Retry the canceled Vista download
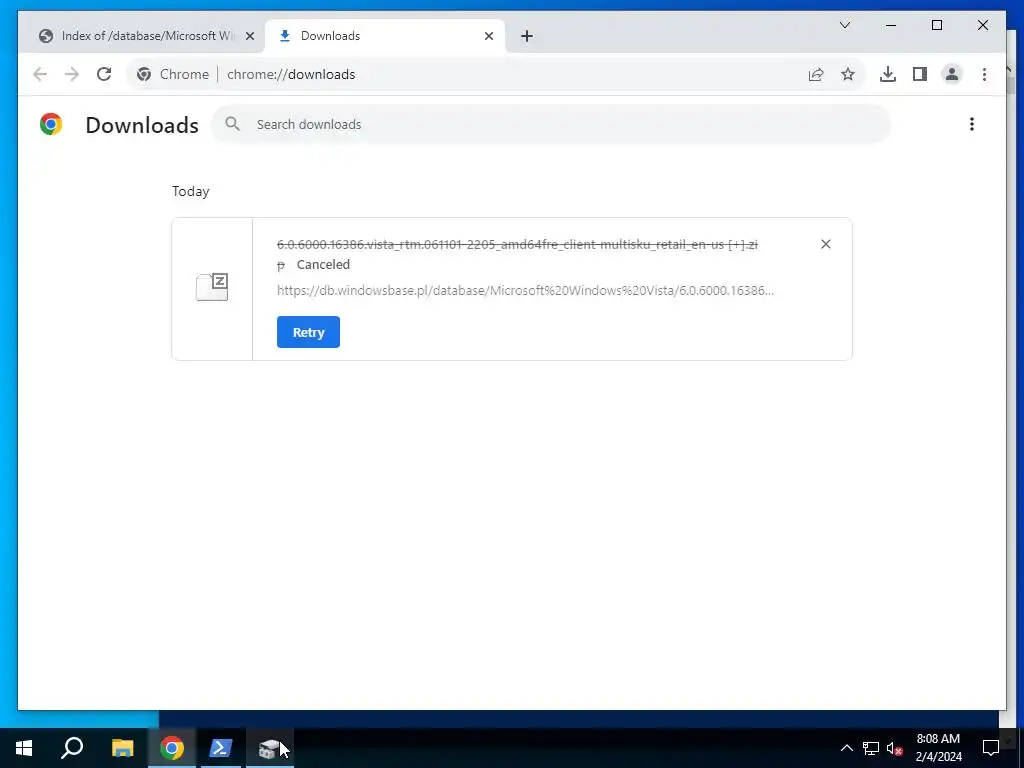Viewport: 1024px width, 768px height. [308, 332]
